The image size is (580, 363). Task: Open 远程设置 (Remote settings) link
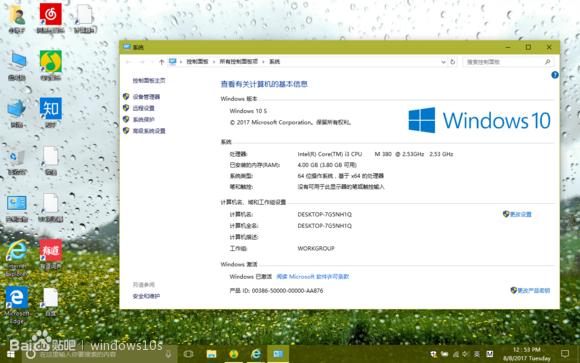144,108
